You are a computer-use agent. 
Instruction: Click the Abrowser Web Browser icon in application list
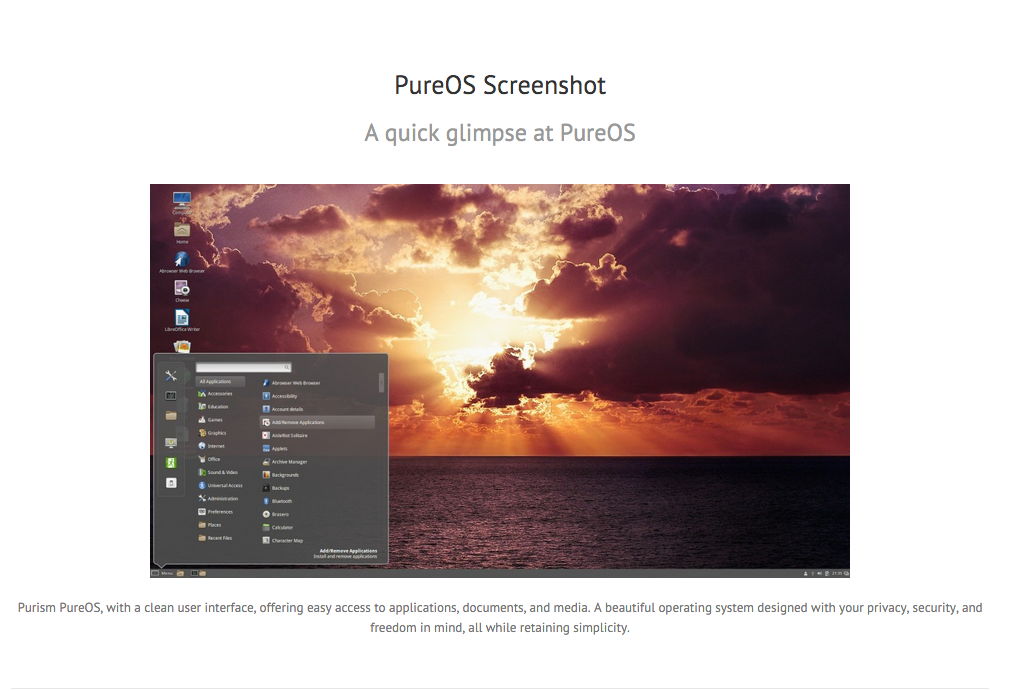click(x=266, y=383)
